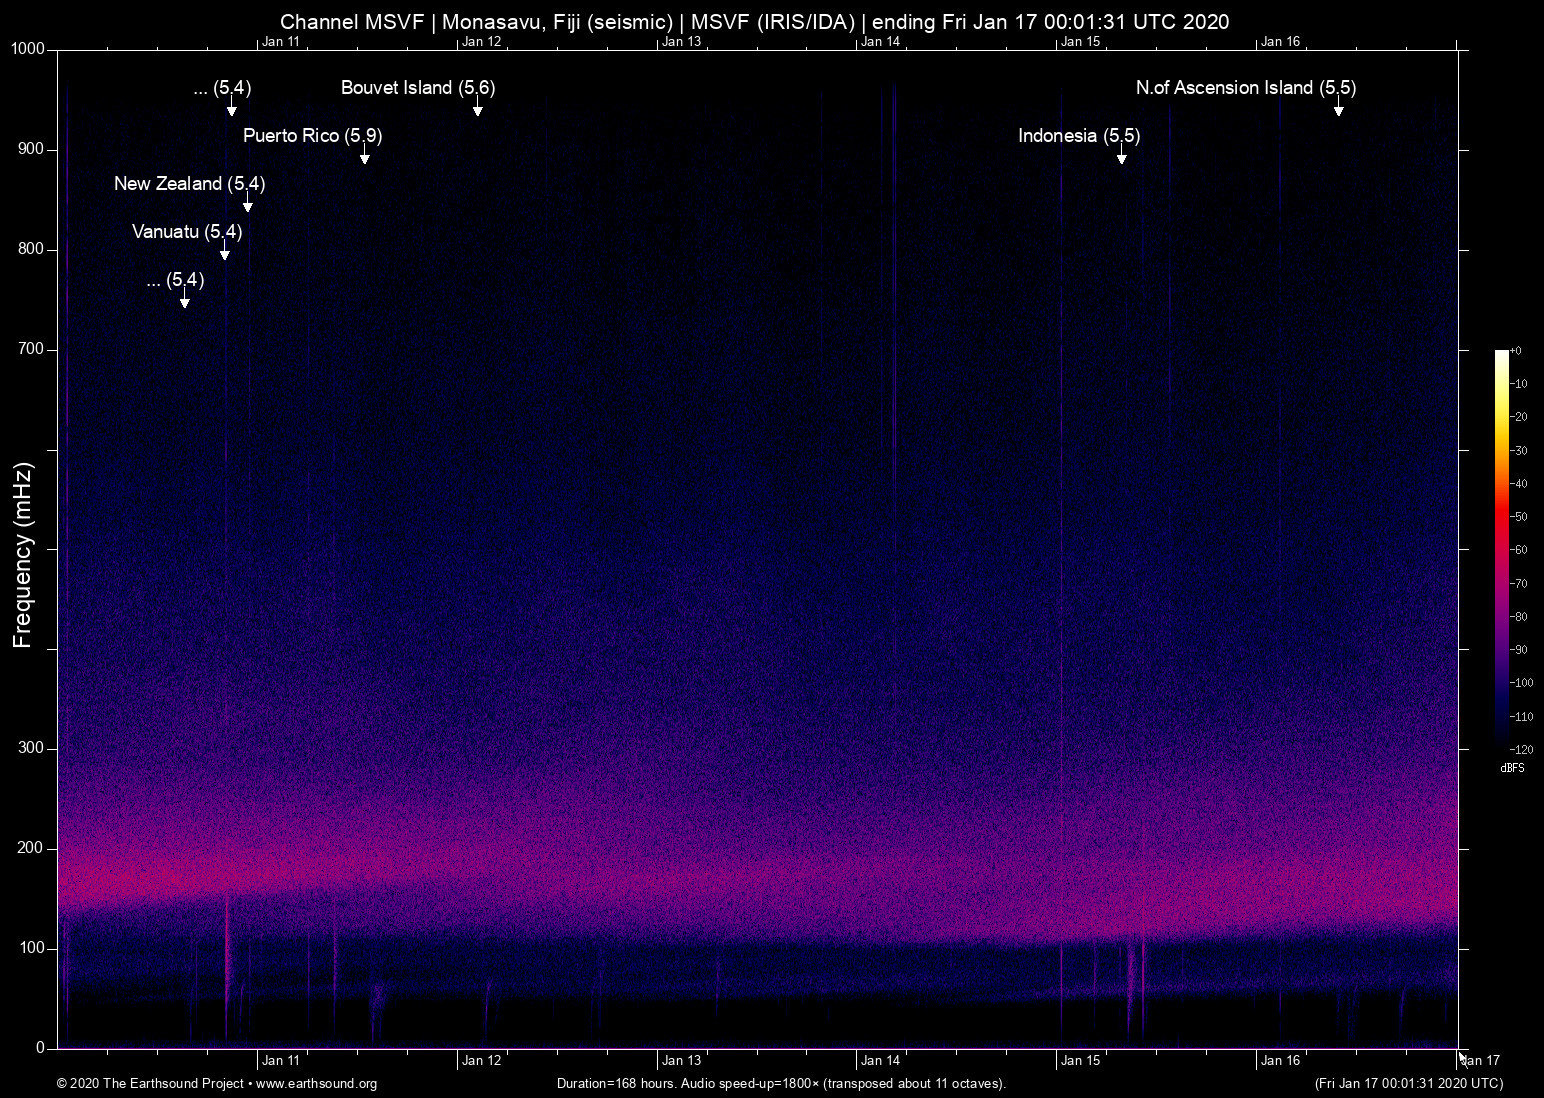Click the 800 mHz frequency tick label
The width and height of the screenshot is (1544, 1098).
pyautogui.click(x=32, y=249)
